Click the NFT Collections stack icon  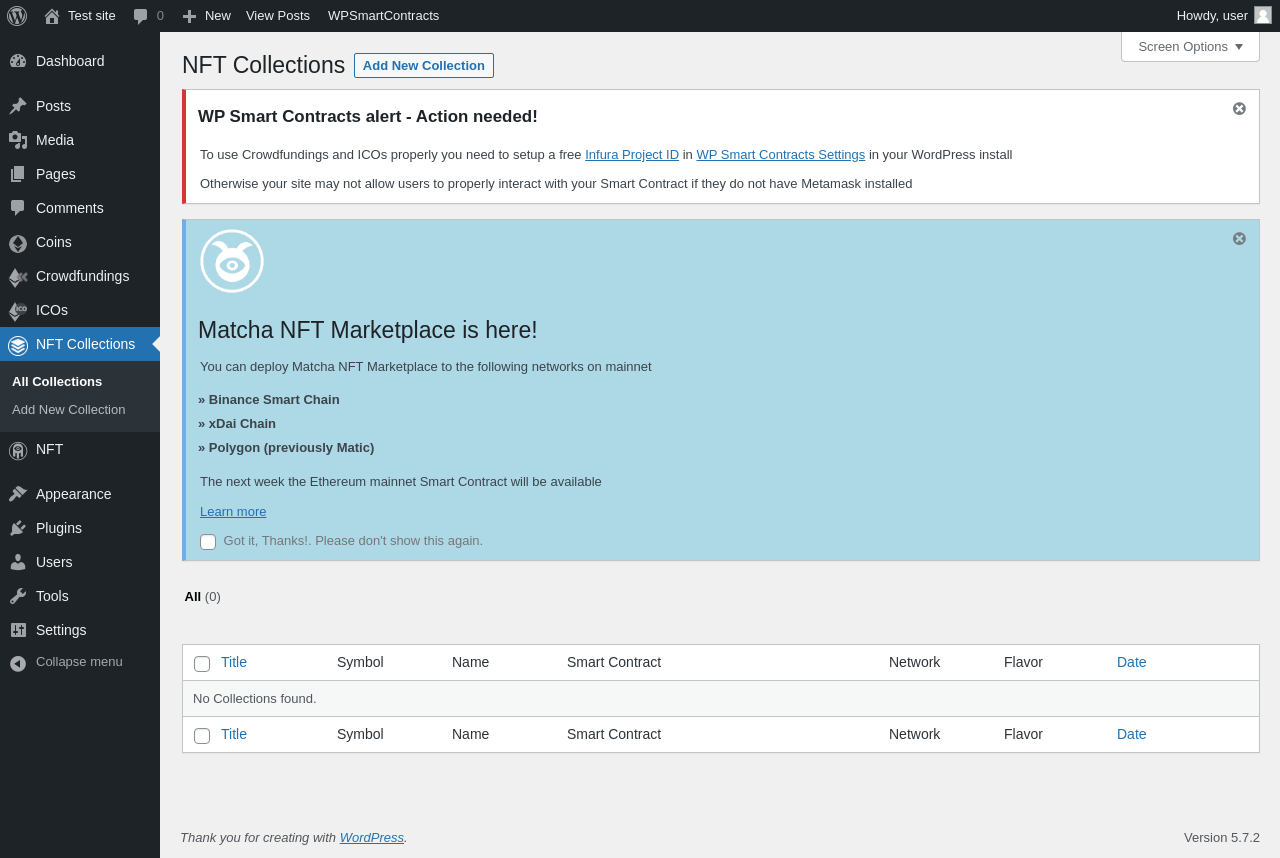18,345
